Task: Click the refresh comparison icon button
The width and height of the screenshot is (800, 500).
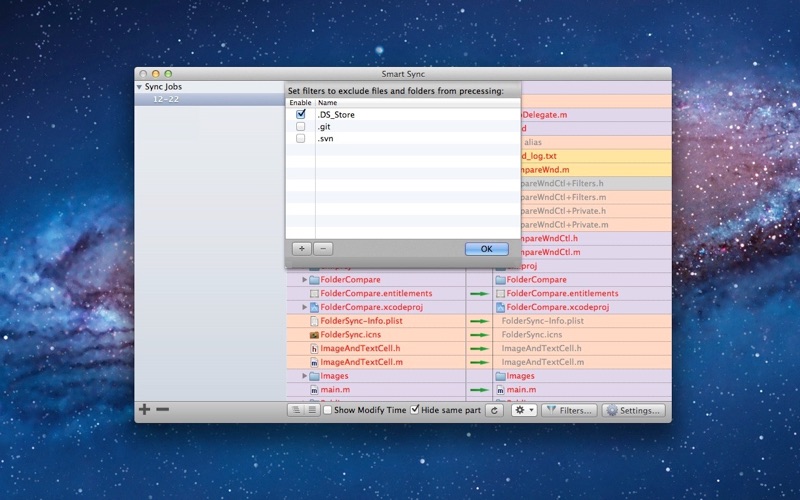Action: (x=494, y=410)
